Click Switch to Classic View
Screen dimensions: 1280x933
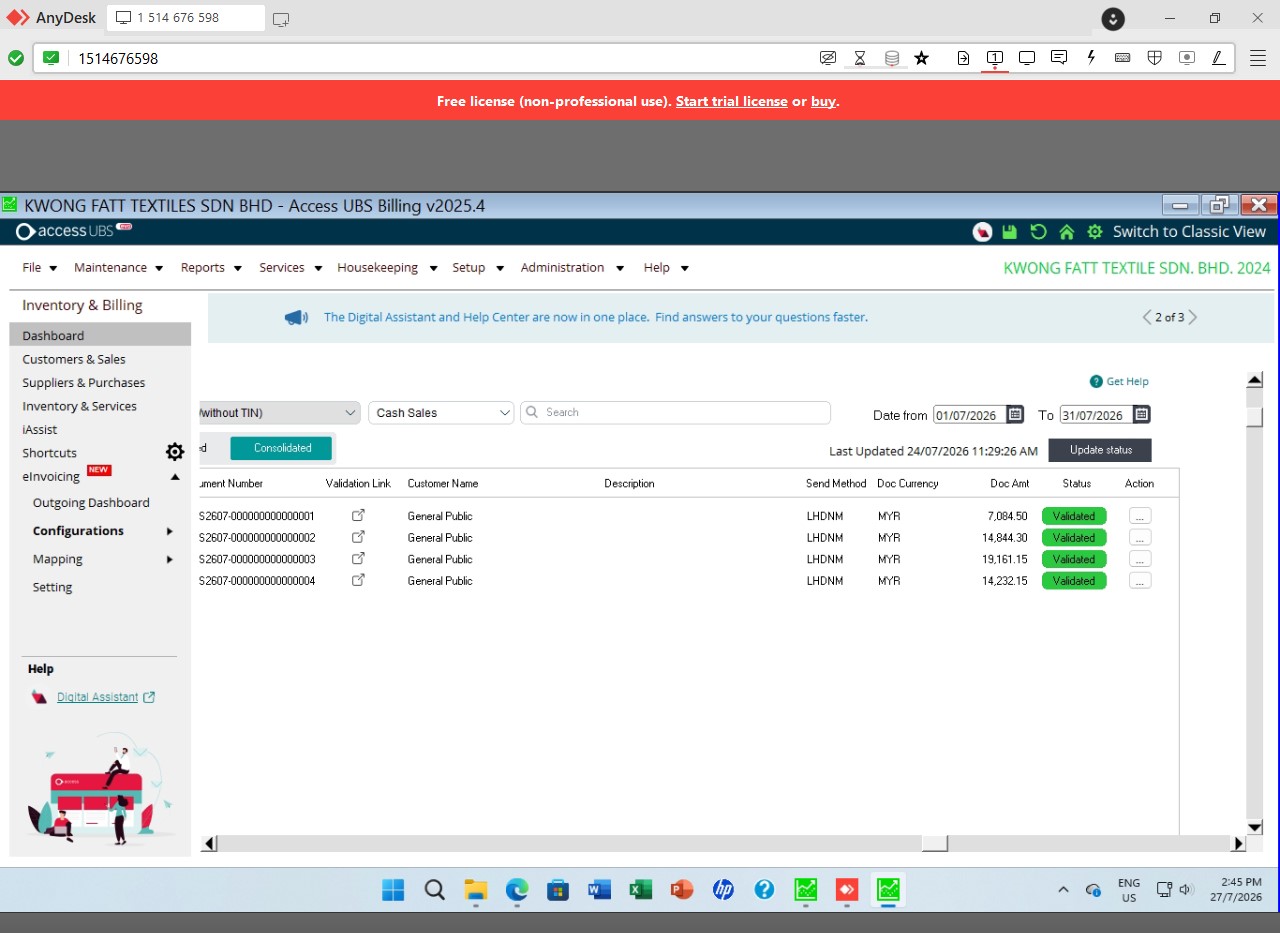click(x=1189, y=232)
